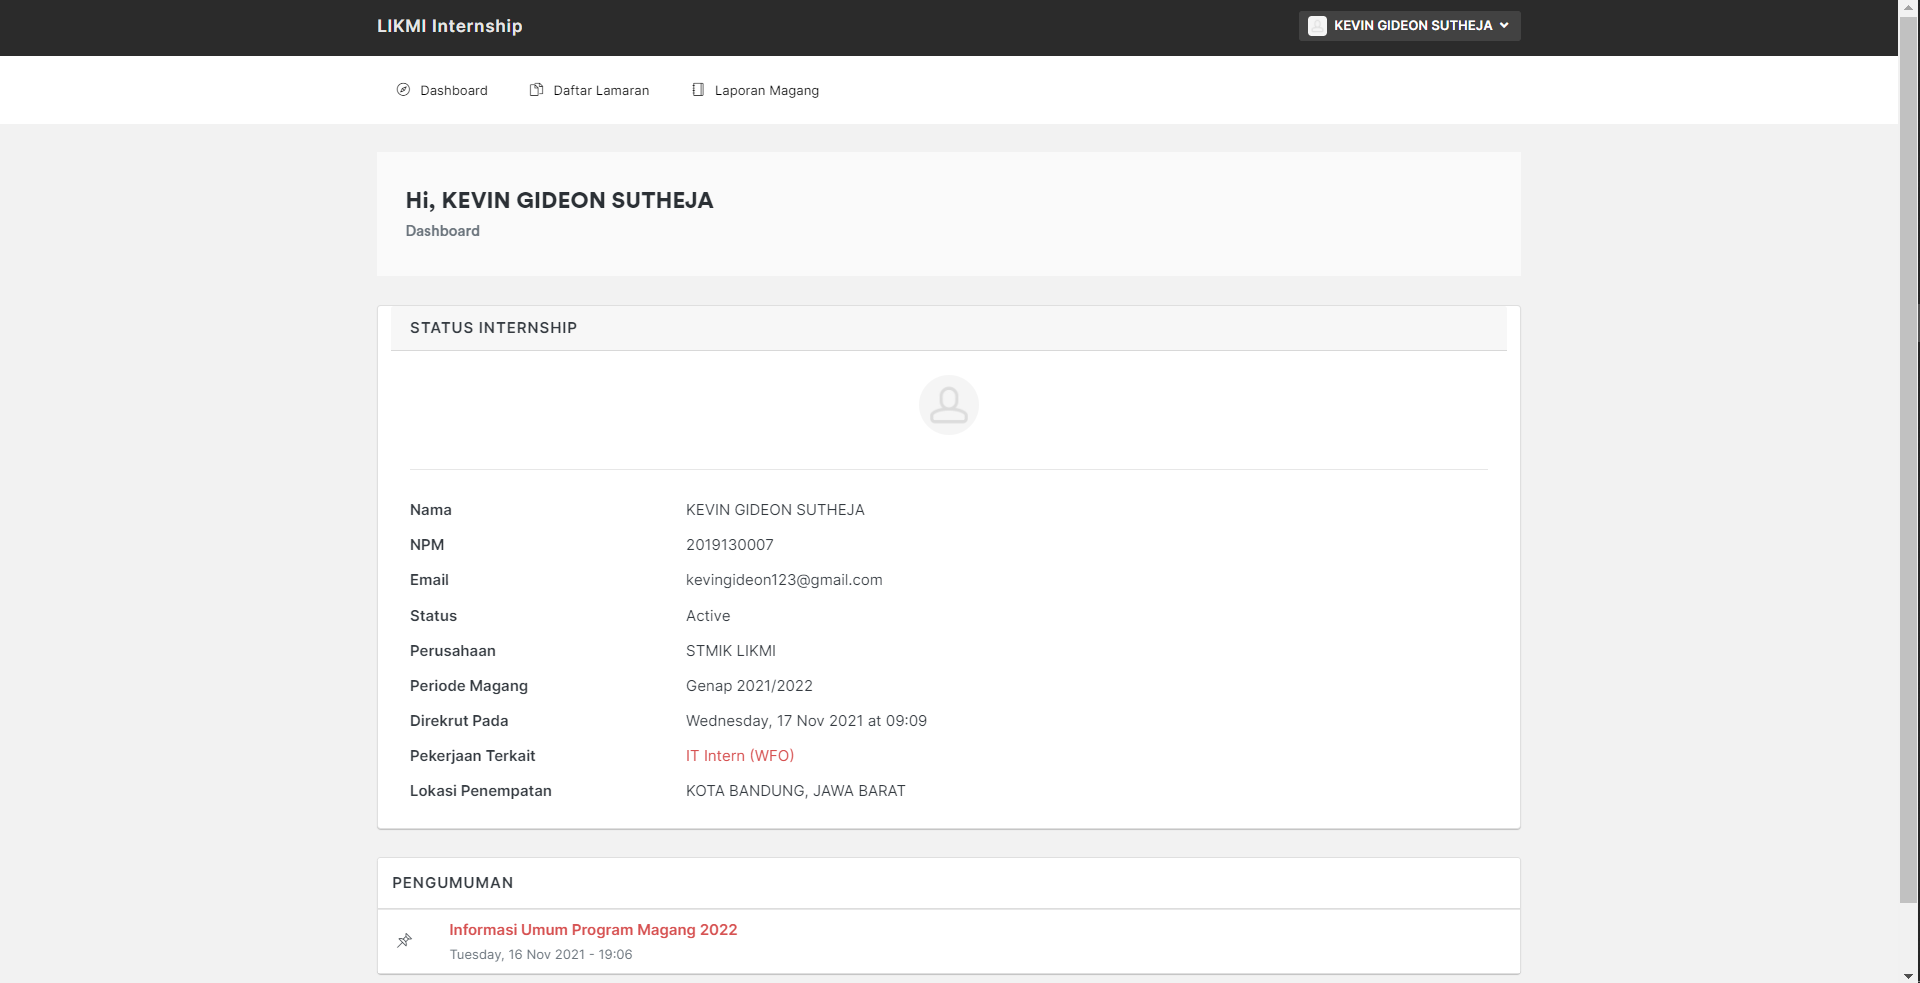This screenshot has height=983, width=1920.
Task: Click the Pekerjaan Terkait label
Action: click(472, 756)
